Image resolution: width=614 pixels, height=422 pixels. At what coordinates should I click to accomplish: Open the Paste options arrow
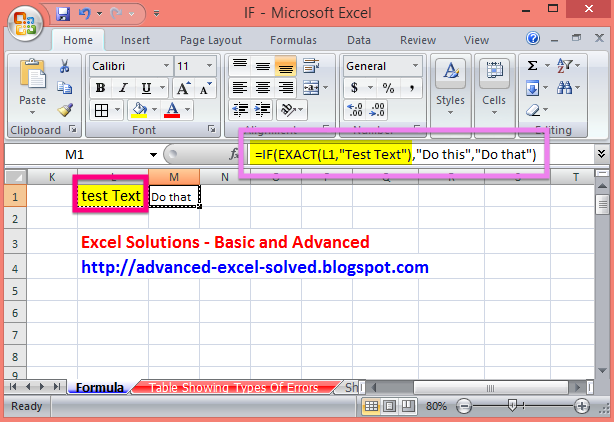(33, 113)
